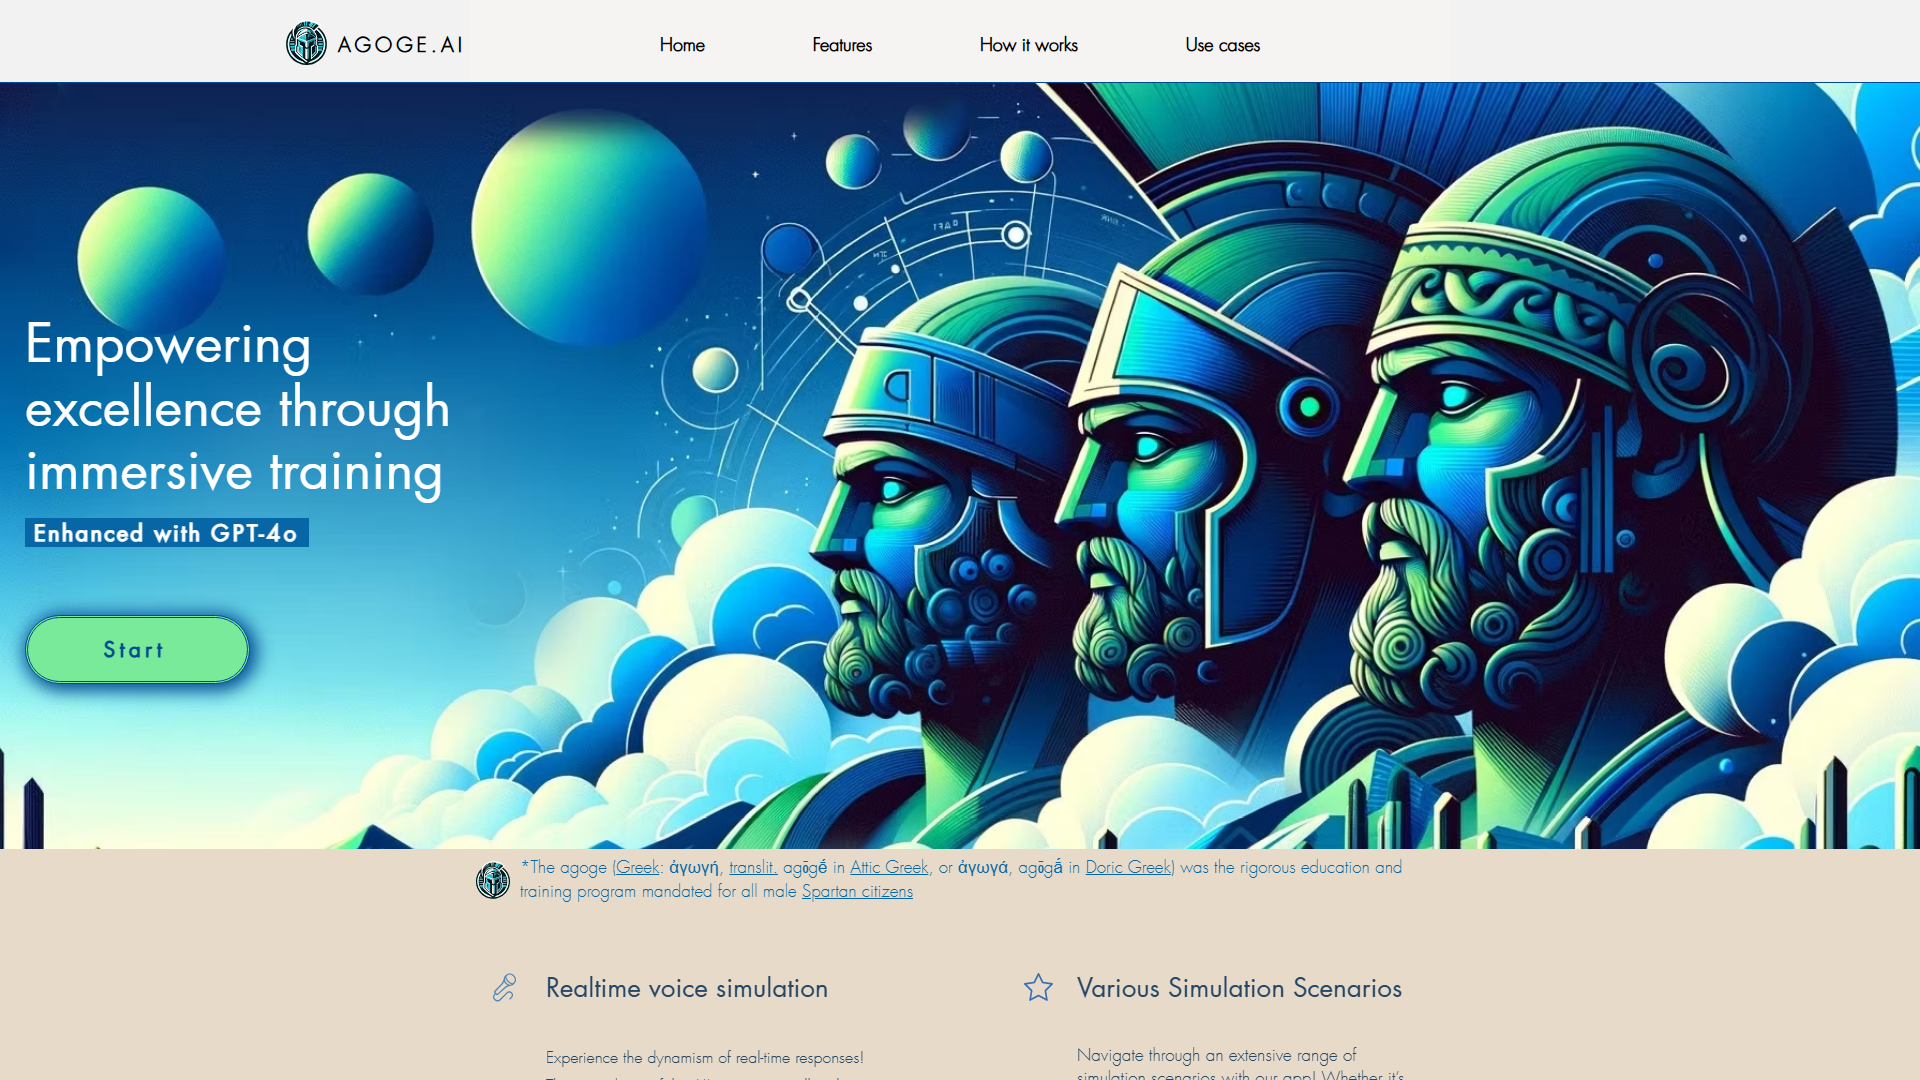Click the microphone icon near Realtime voice simulation
The height and width of the screenshot is (1080, 1920).
pos(505,988)
